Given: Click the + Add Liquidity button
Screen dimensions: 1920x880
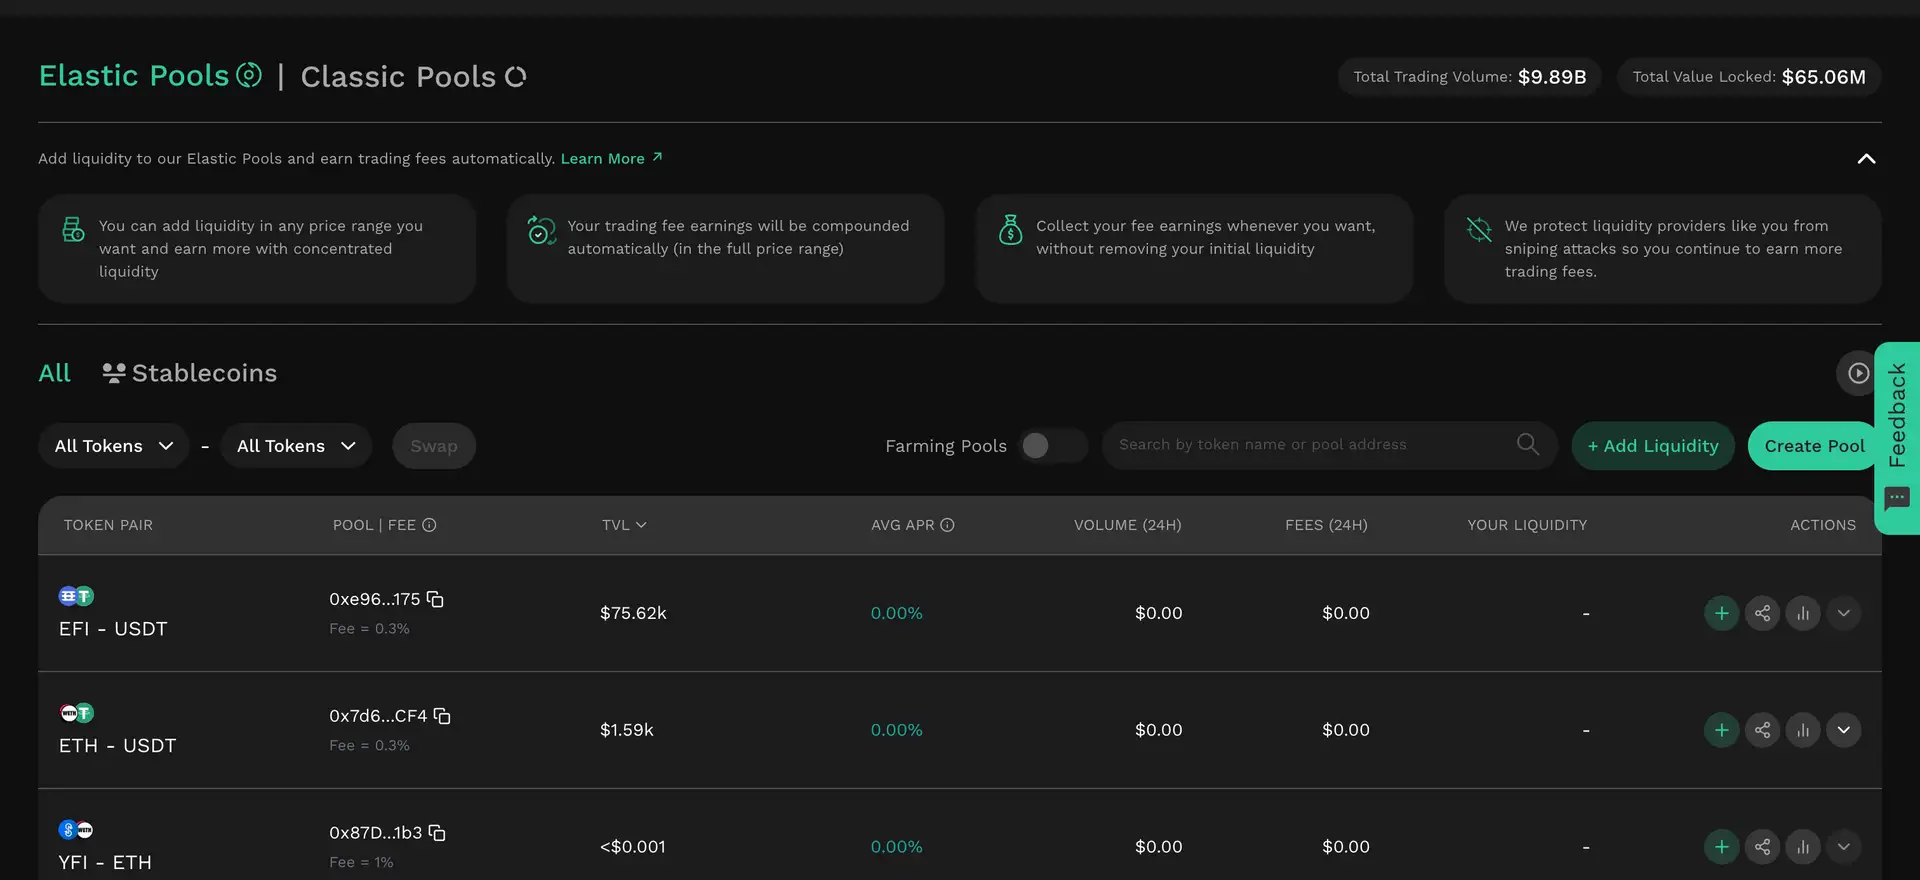Looking at the screenshot, I should 1653,446.
